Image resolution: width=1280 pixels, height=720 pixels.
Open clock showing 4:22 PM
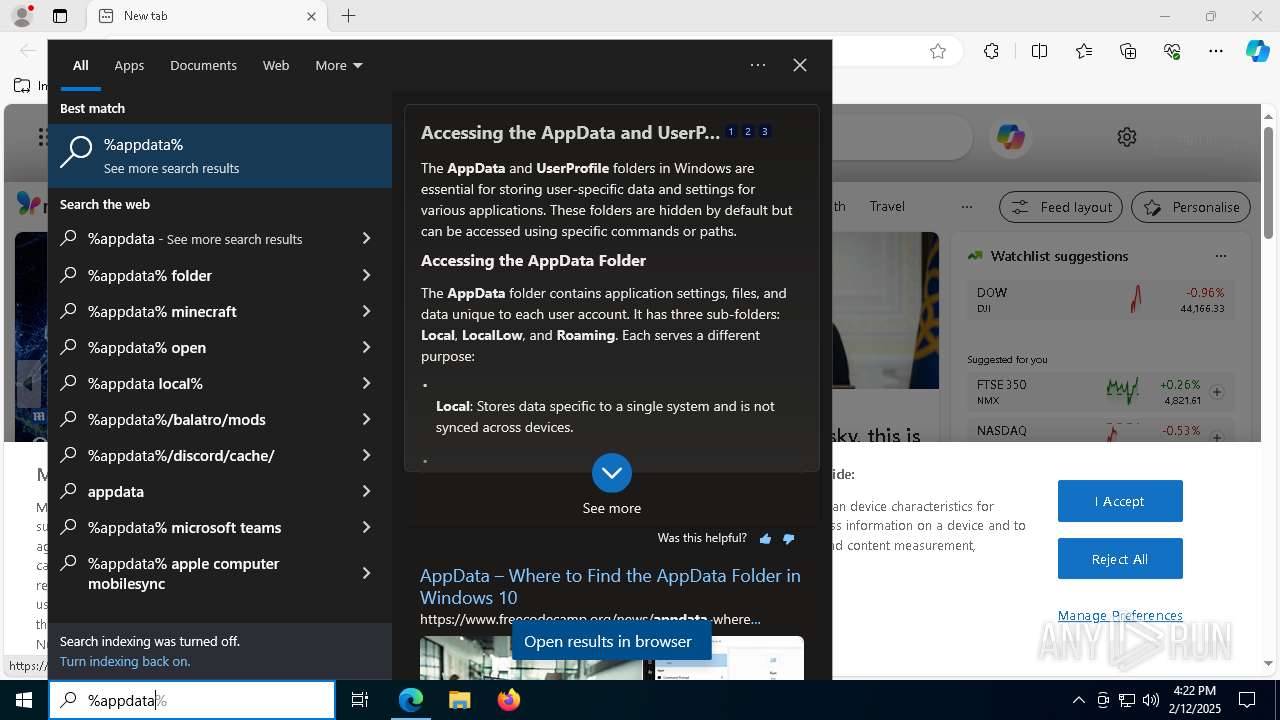(x=1194, y=700)
